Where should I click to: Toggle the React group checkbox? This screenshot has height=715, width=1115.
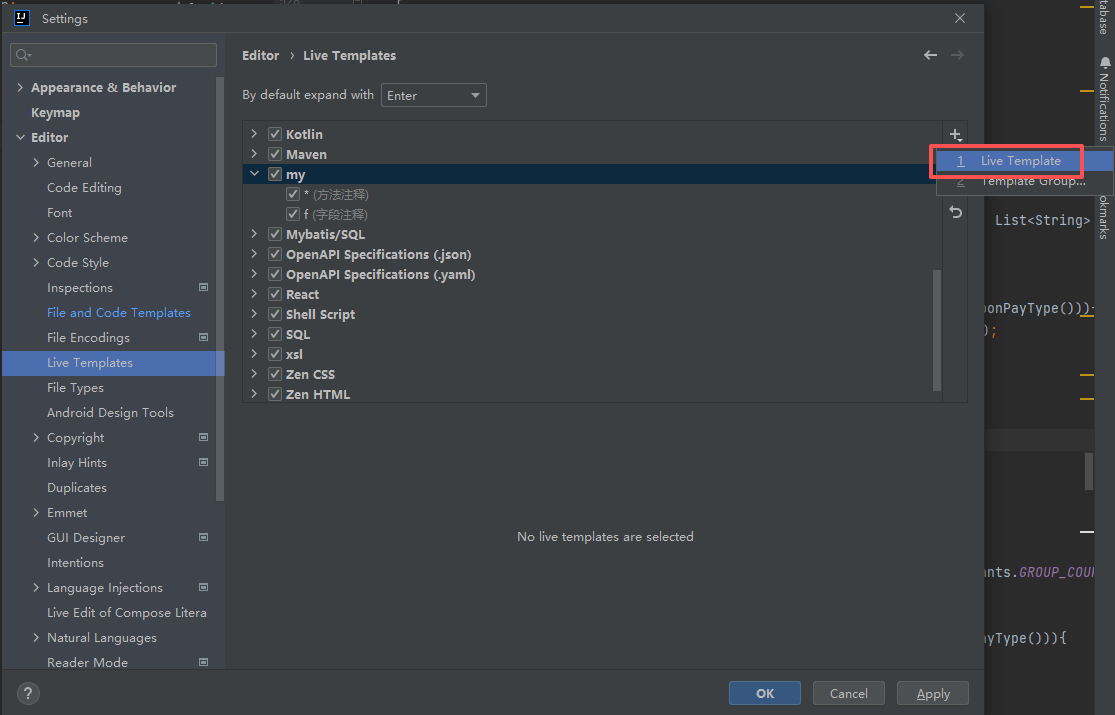pos(274,294)
